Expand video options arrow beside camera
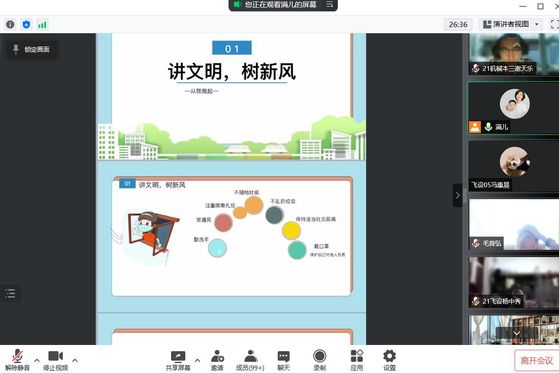This screenshot has width=559, height=373. tap(75, 360)
